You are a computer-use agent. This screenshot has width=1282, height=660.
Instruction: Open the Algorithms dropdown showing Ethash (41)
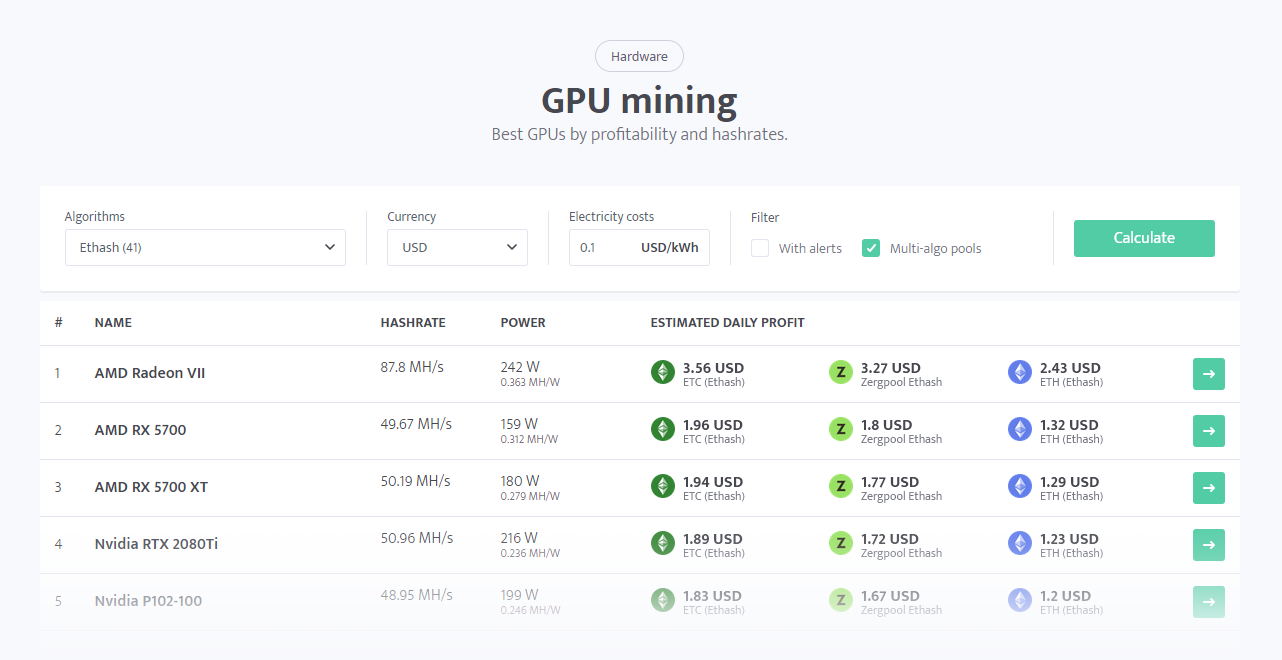pos(205,247)
